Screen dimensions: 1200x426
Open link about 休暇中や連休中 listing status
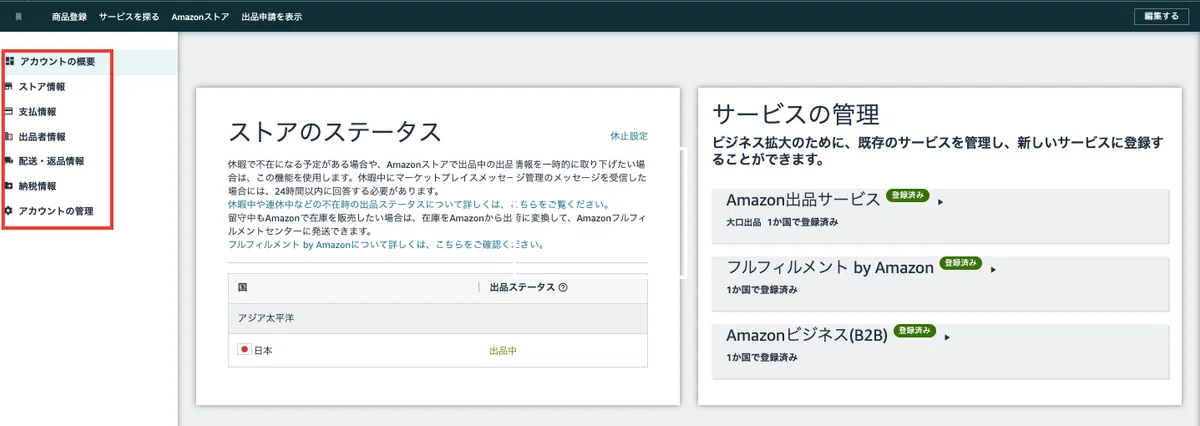pyautogui.click(x=419, y=204)
